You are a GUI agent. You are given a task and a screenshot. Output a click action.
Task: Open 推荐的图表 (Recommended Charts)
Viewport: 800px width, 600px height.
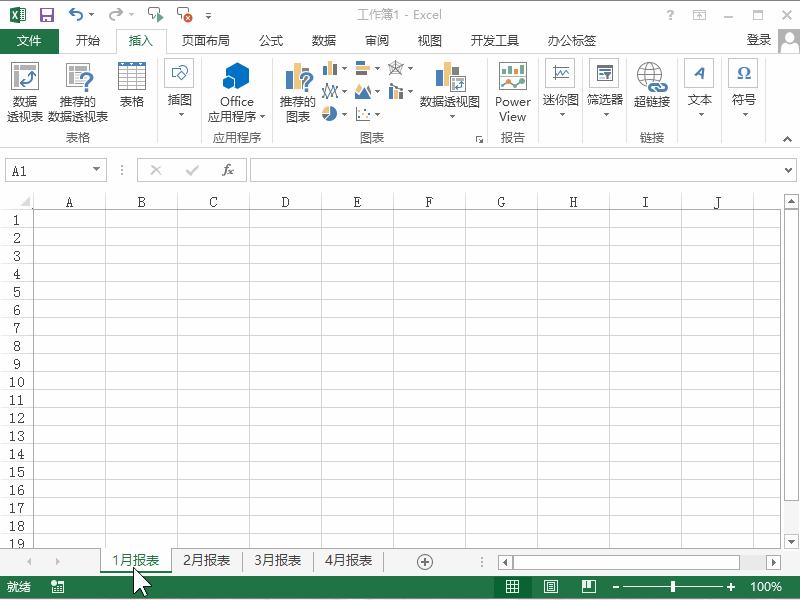(296, 90)
